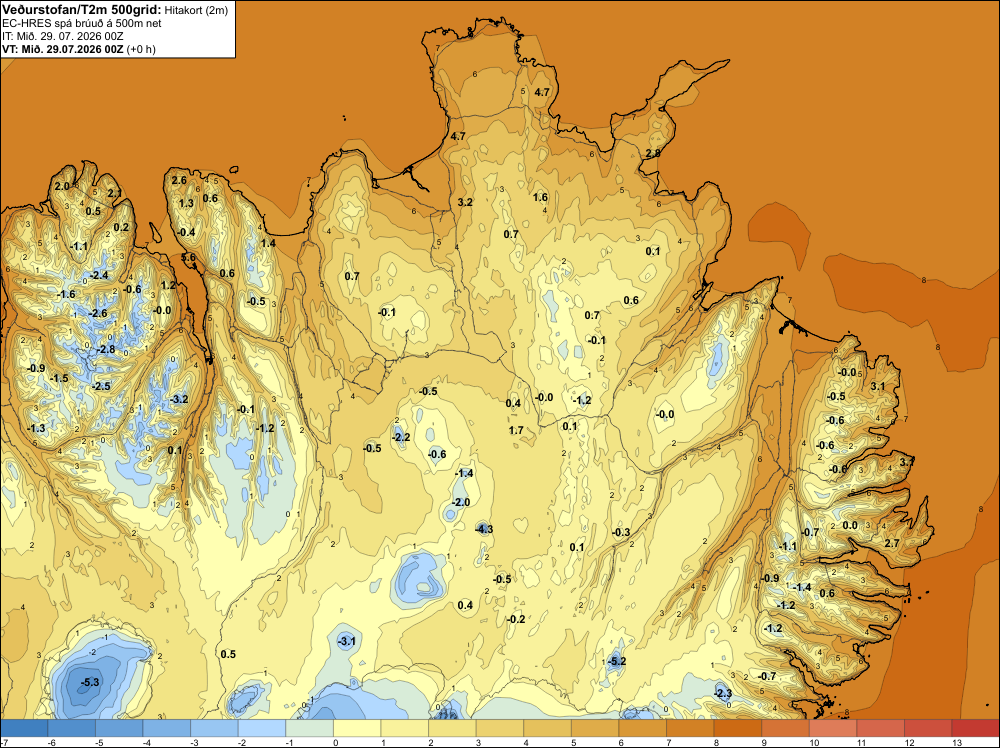This screenshot has height=748, width=1000.
Task: Select legend color segment between 0 and 1
Action: tap(357, 728)
